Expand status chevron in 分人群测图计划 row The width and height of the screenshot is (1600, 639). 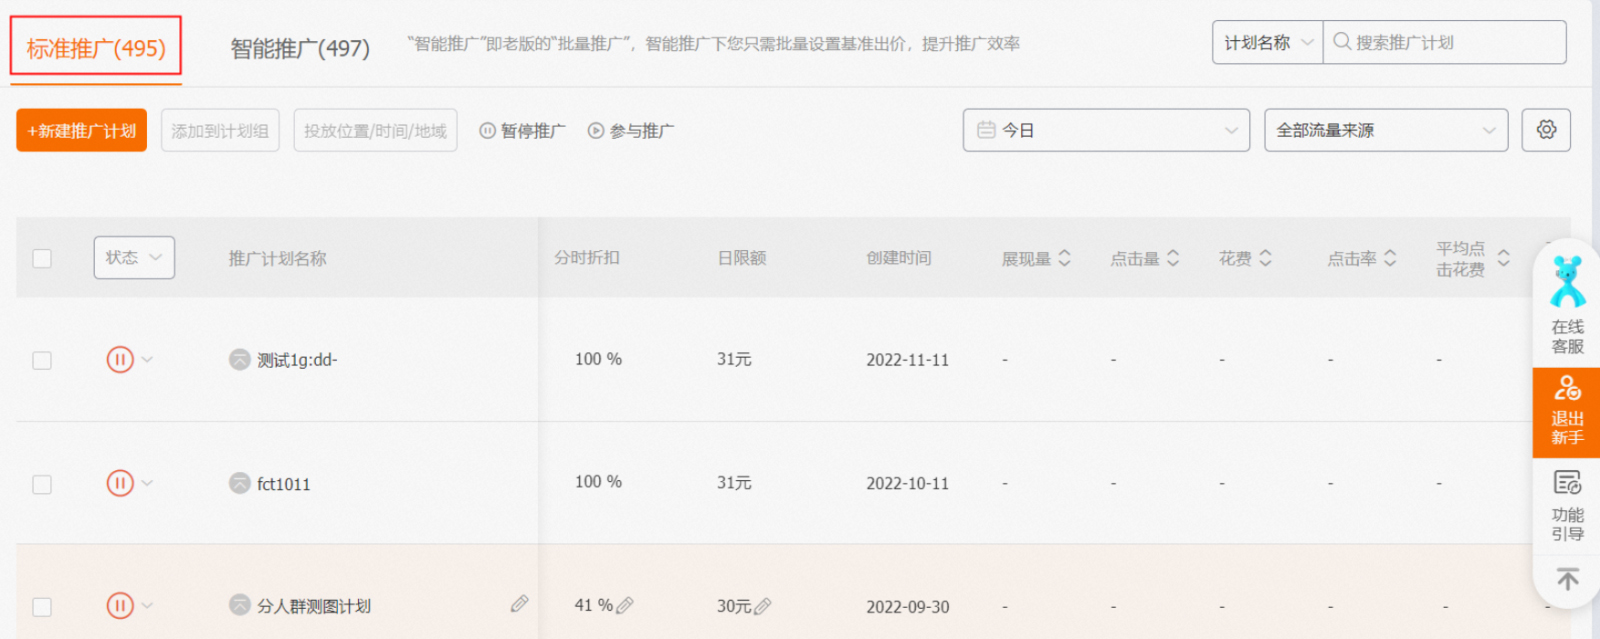tap(147, 605)
